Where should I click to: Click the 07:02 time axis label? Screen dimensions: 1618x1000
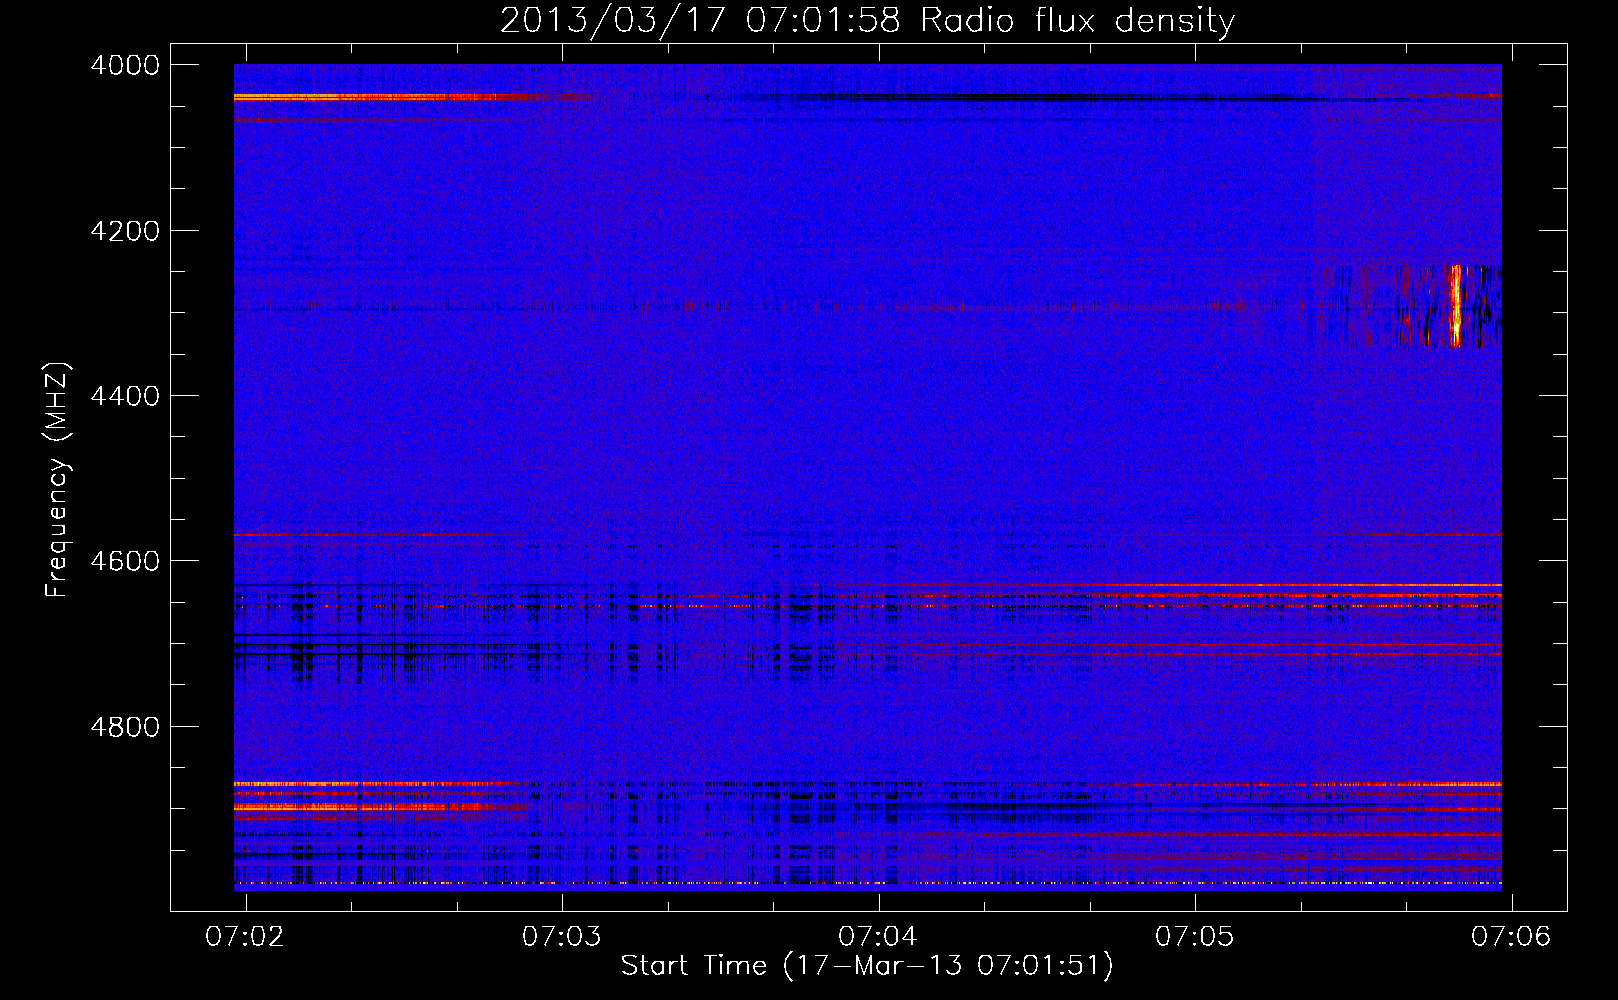pos(245,936)
